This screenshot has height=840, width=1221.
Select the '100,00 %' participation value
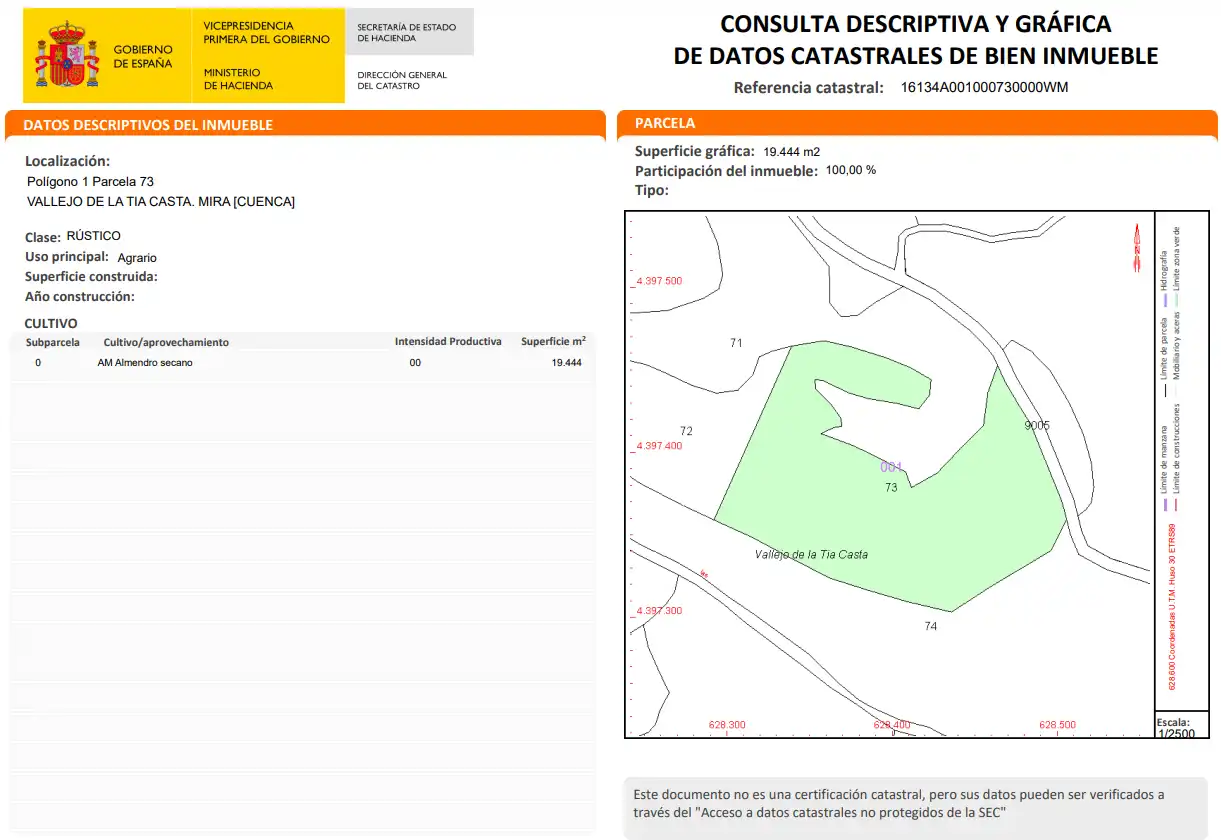point(850,170)
